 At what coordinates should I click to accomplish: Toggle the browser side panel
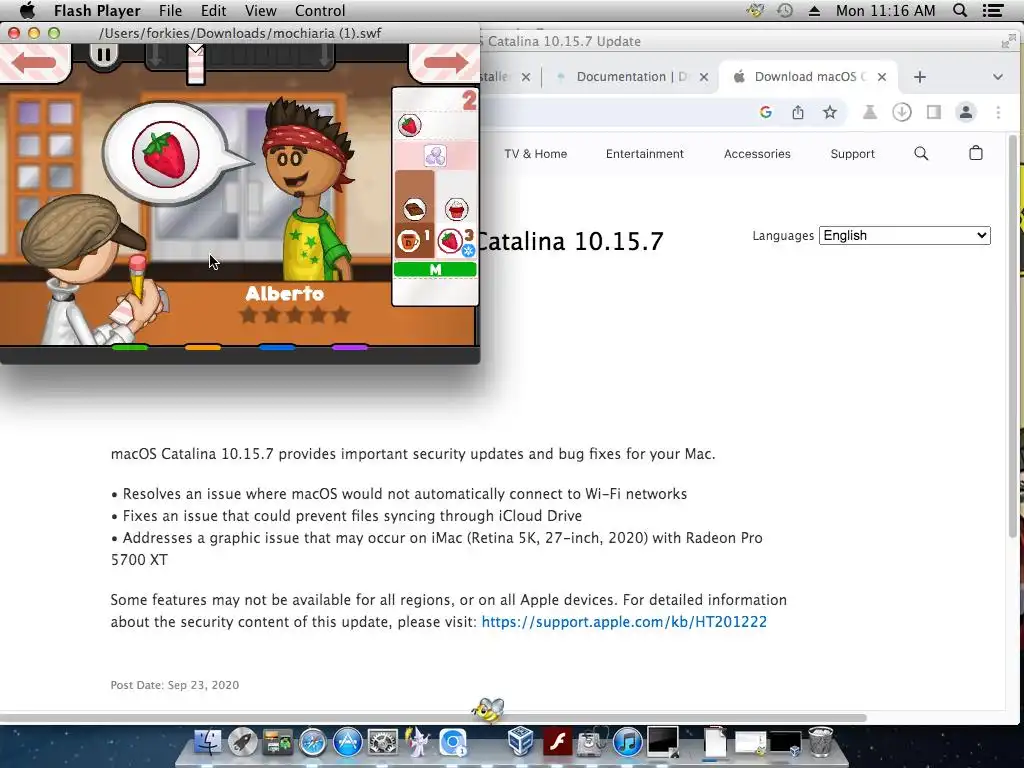[934, 112]
